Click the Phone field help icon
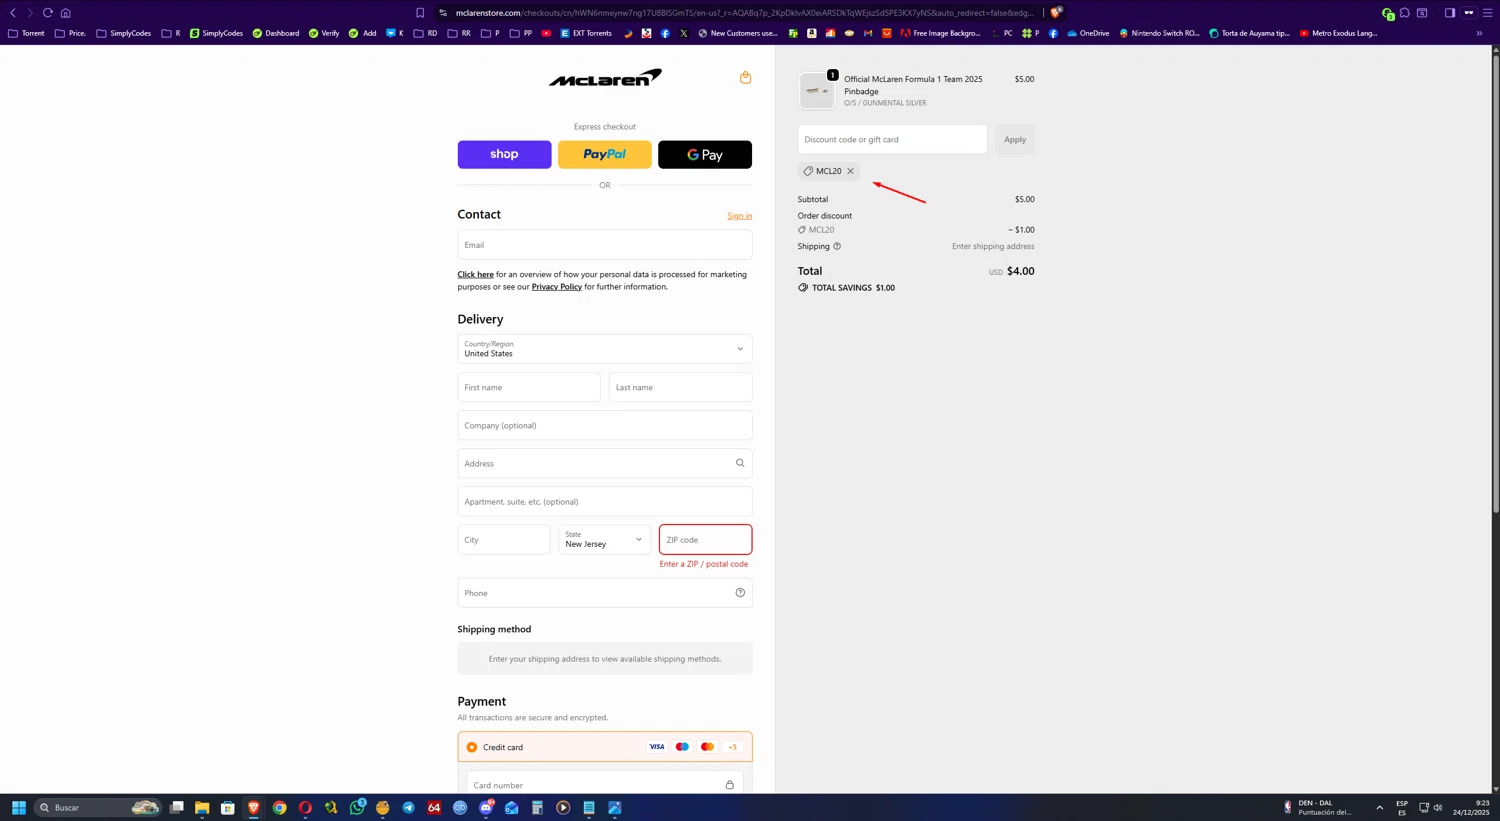 [x=740, y=593]
